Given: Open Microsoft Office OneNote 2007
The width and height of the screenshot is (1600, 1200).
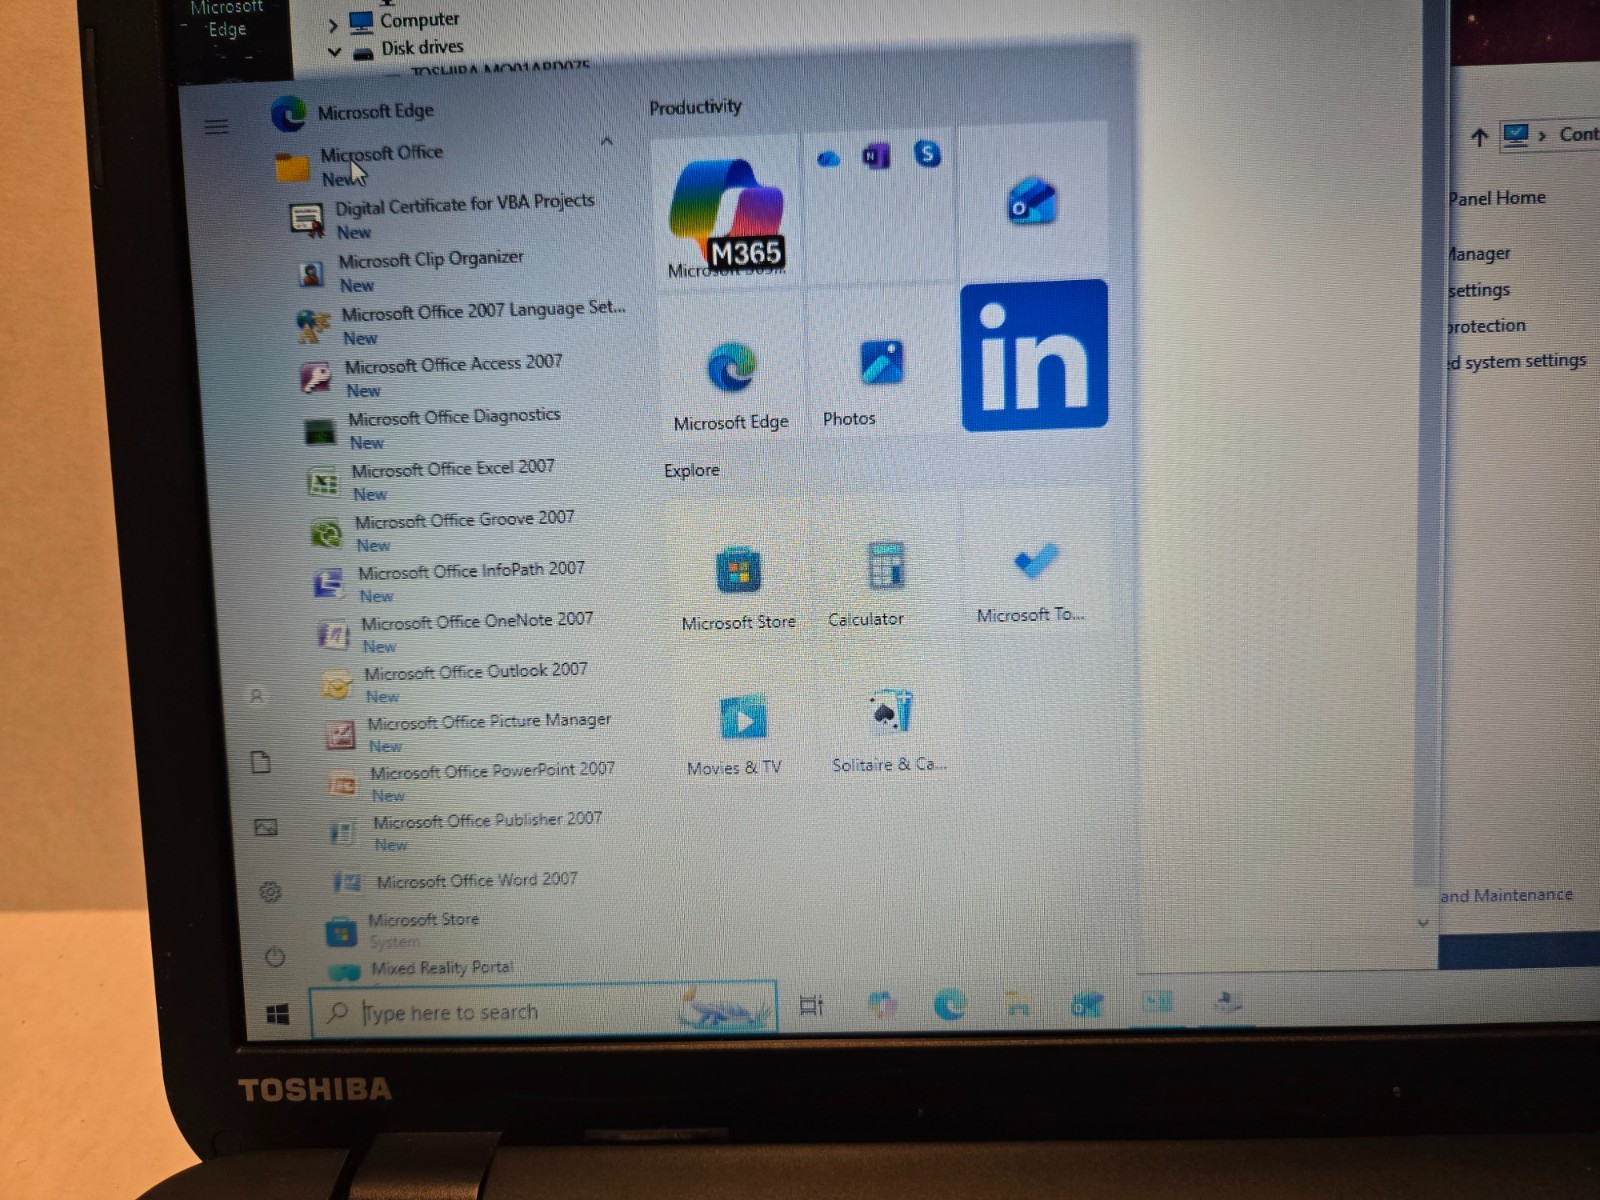Looking at the screenshot, I should (x=454, y=633).
